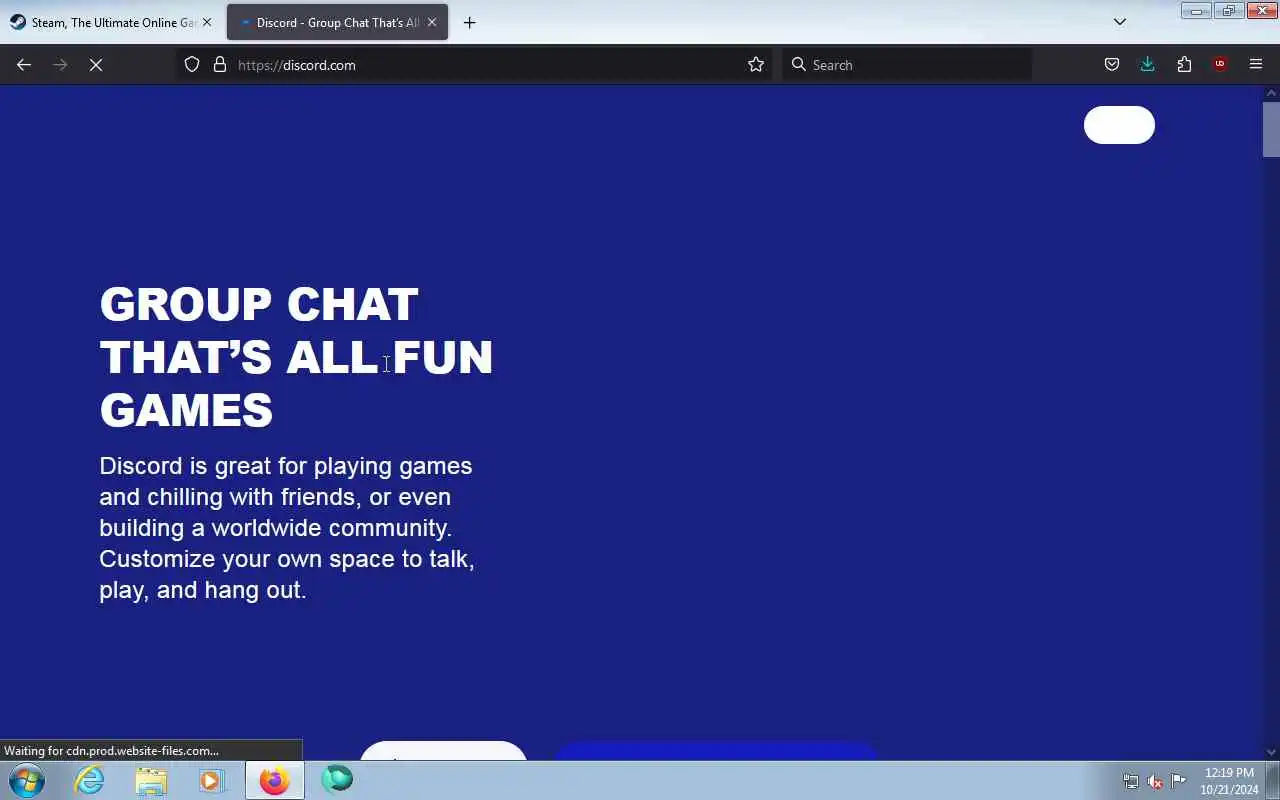
Task: Focus the Search box in toolbar
Action: pyautogui.click(x=907, y=65)
